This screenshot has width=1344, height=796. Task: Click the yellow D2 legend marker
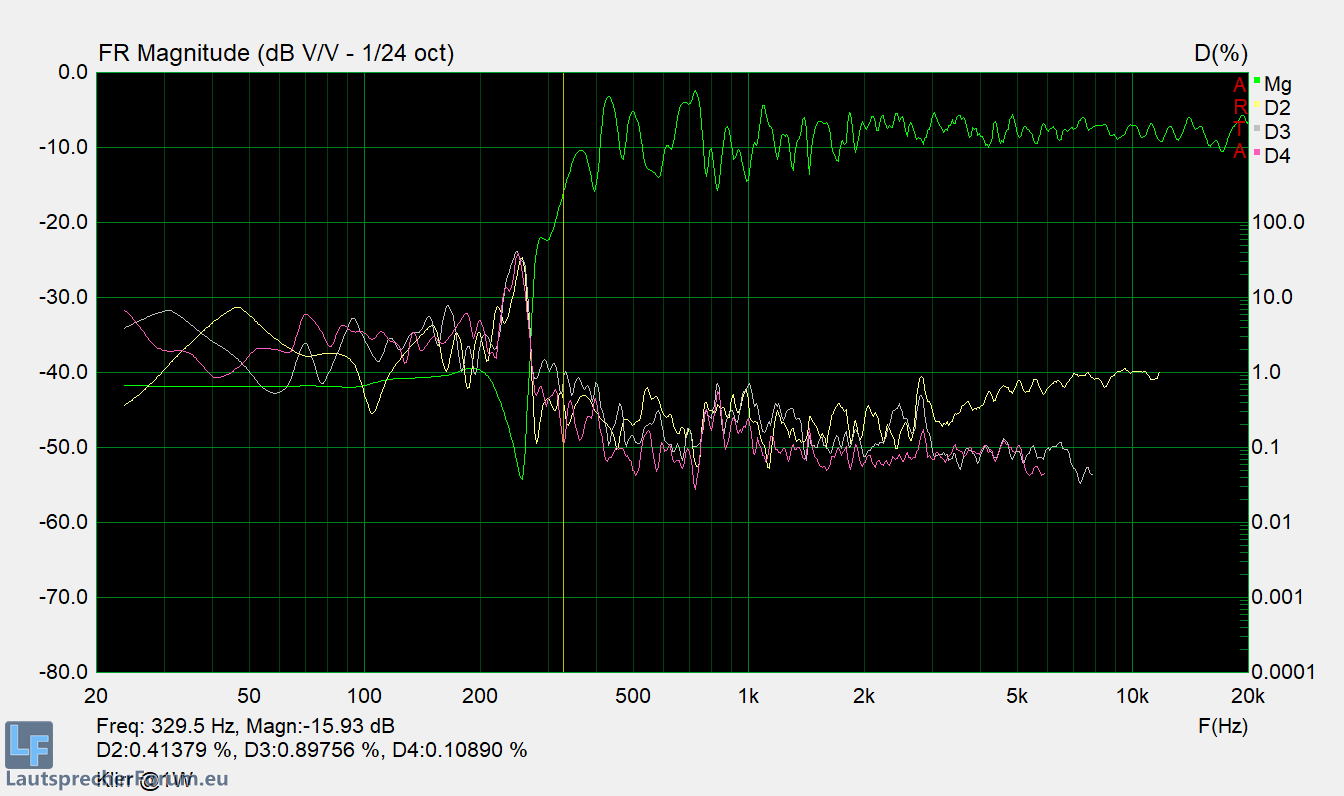pos(1256,104)
